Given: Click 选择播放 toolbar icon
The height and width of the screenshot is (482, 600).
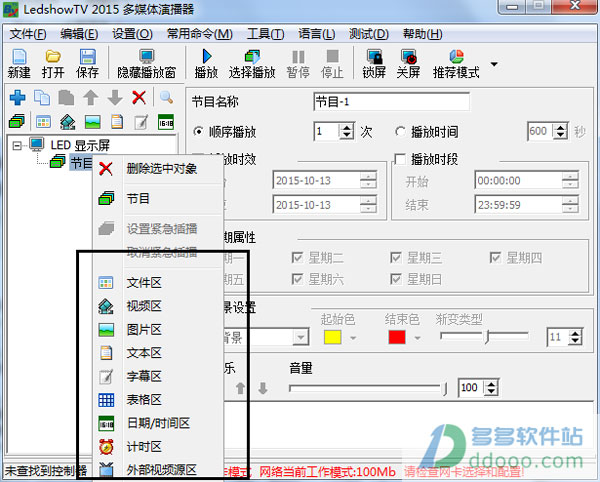Looking at the screenshot, I should tap(252, 64).
